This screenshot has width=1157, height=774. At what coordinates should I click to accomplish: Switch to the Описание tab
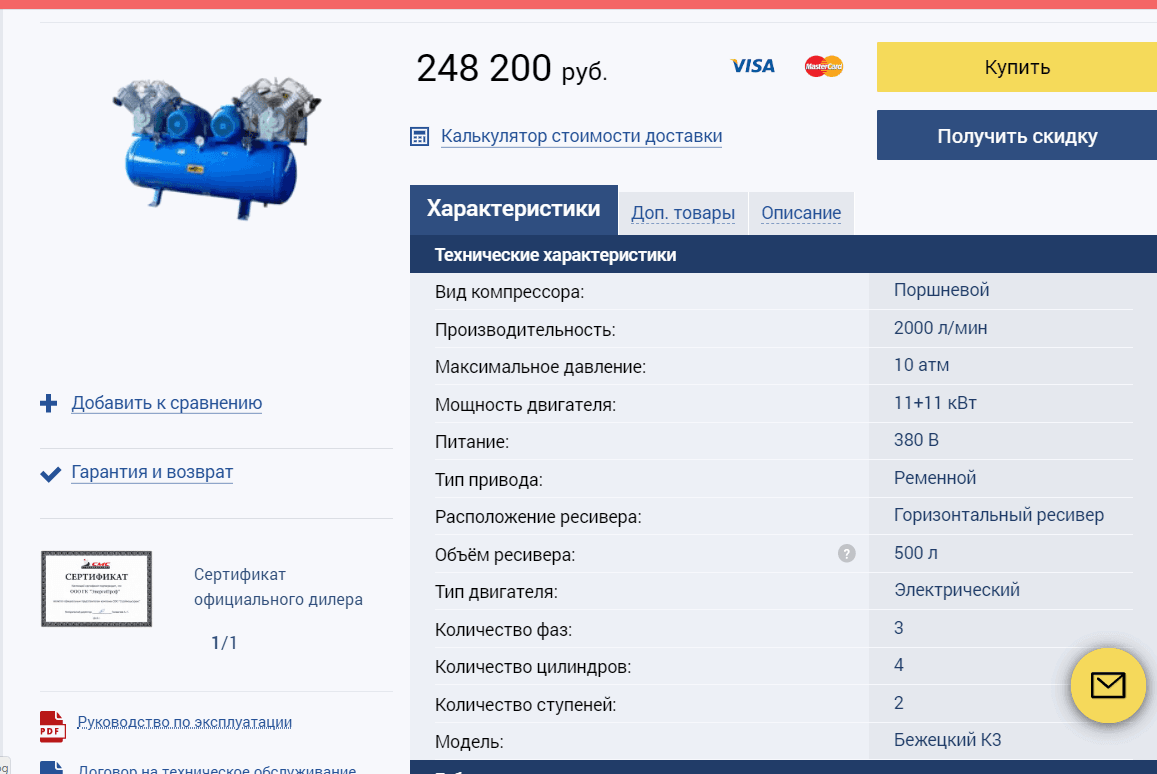[x=801, y=213]
